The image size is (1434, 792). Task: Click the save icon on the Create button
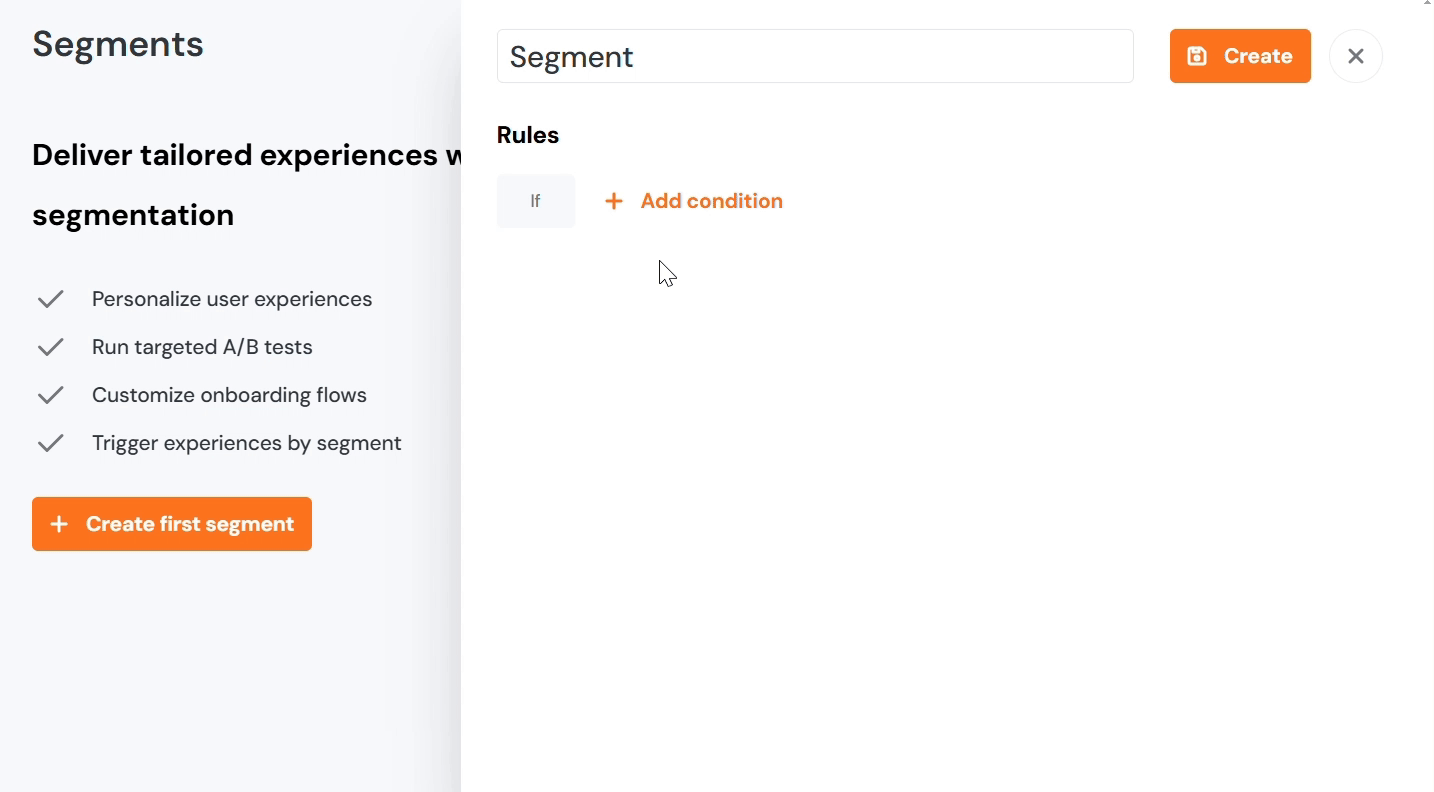click(1197, 56)
